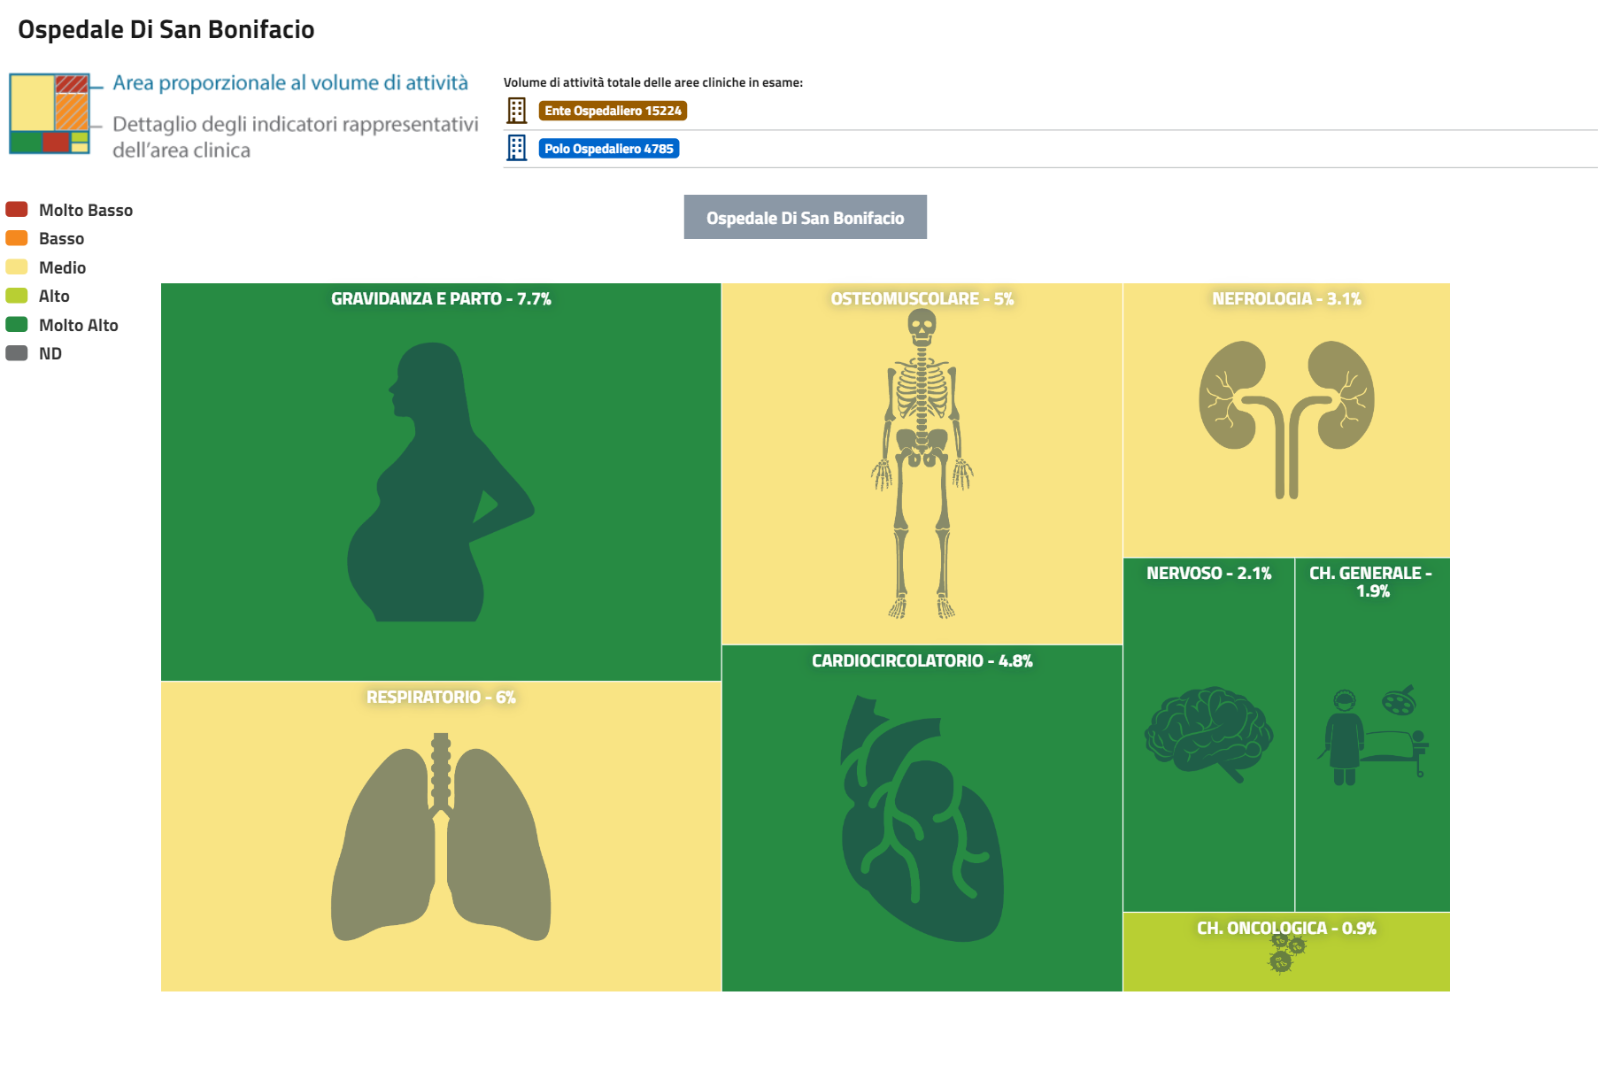1611x1080 pixels.
Task: Click the dark green Molto Alto swatch
Action: coord(17,324)
